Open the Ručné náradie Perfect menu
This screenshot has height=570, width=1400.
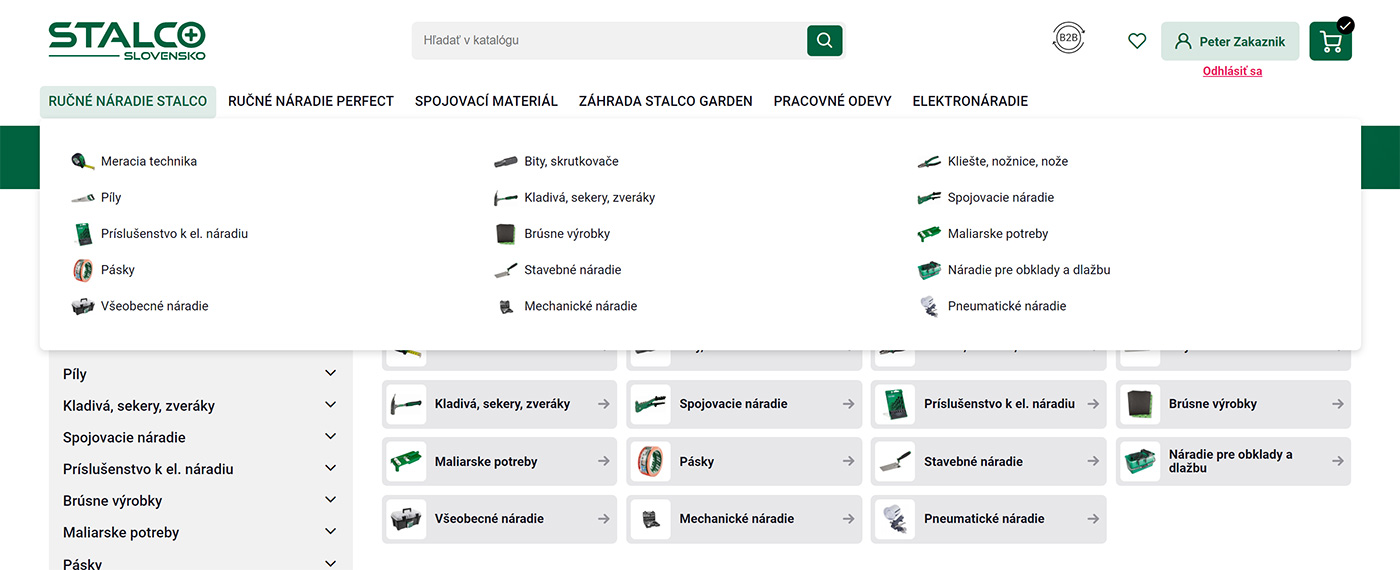click(x=311, y=101)
